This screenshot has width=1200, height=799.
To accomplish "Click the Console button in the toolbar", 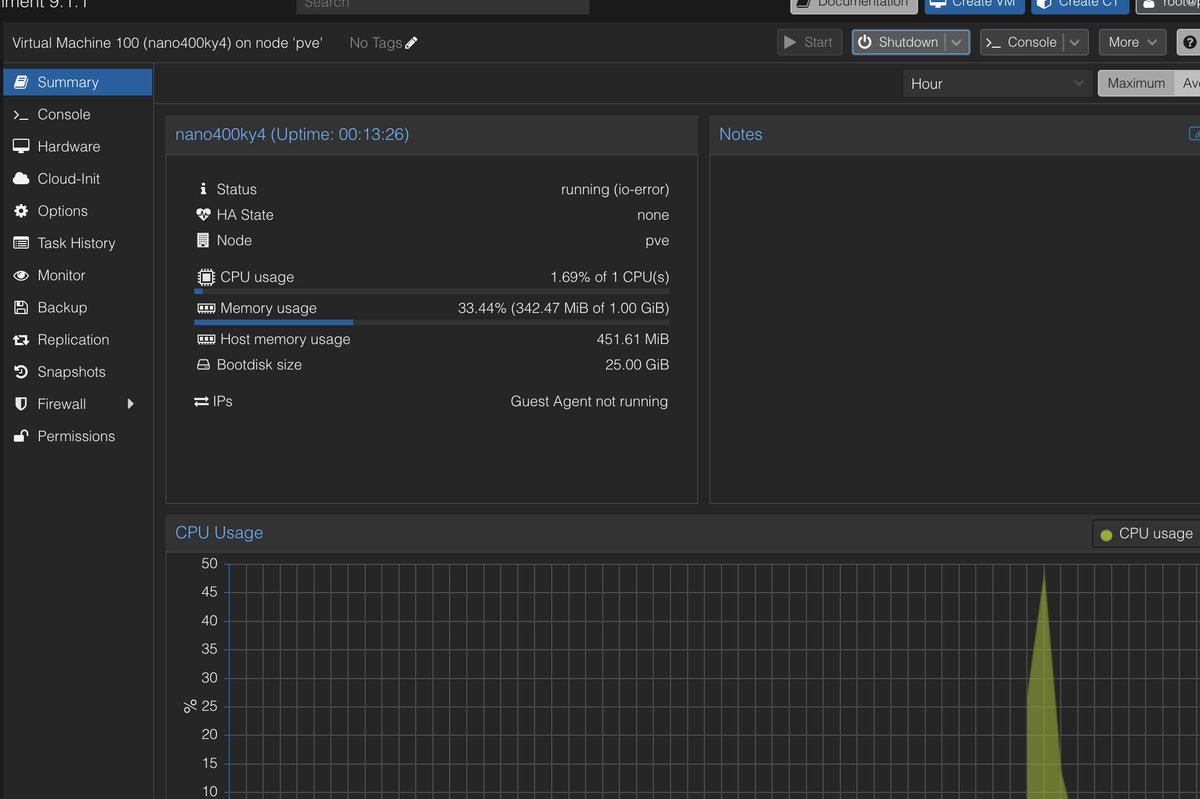I will (x=1021, y=42).
